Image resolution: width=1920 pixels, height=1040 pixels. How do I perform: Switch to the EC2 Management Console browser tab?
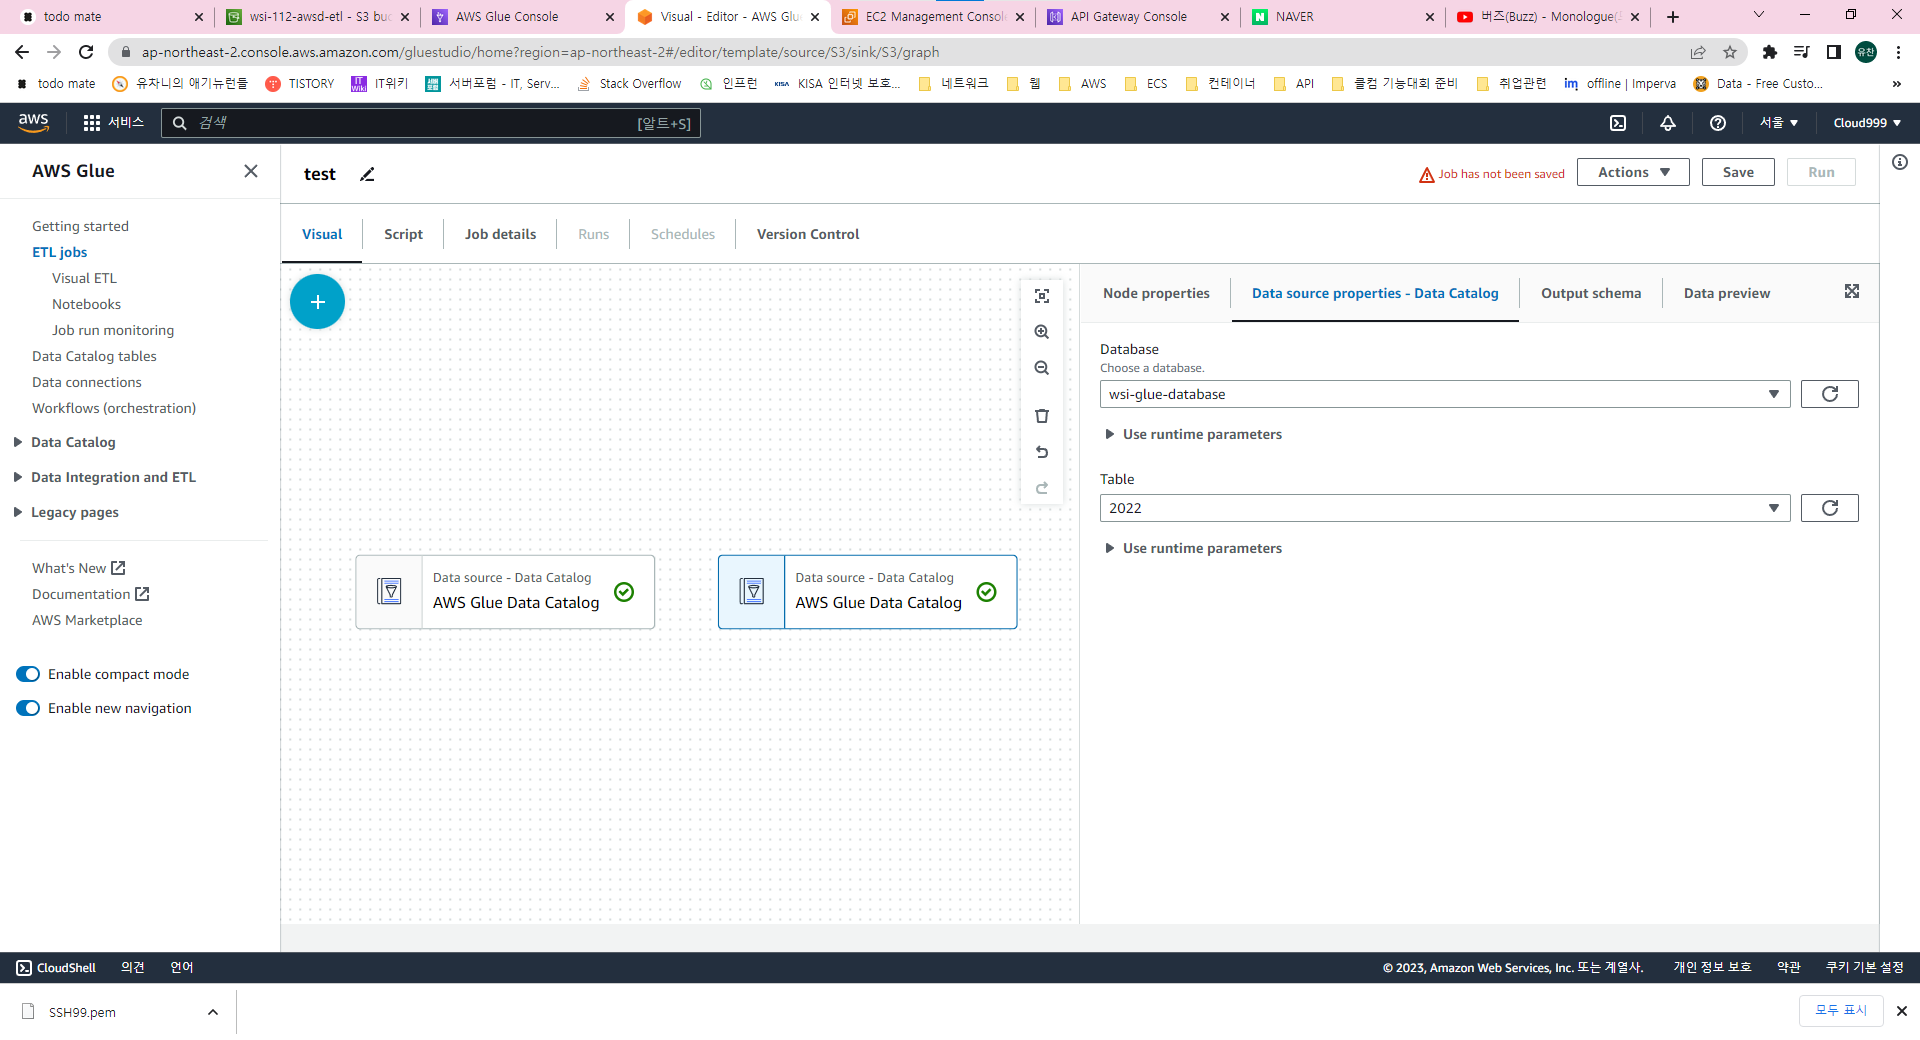(x=932, y=17)
